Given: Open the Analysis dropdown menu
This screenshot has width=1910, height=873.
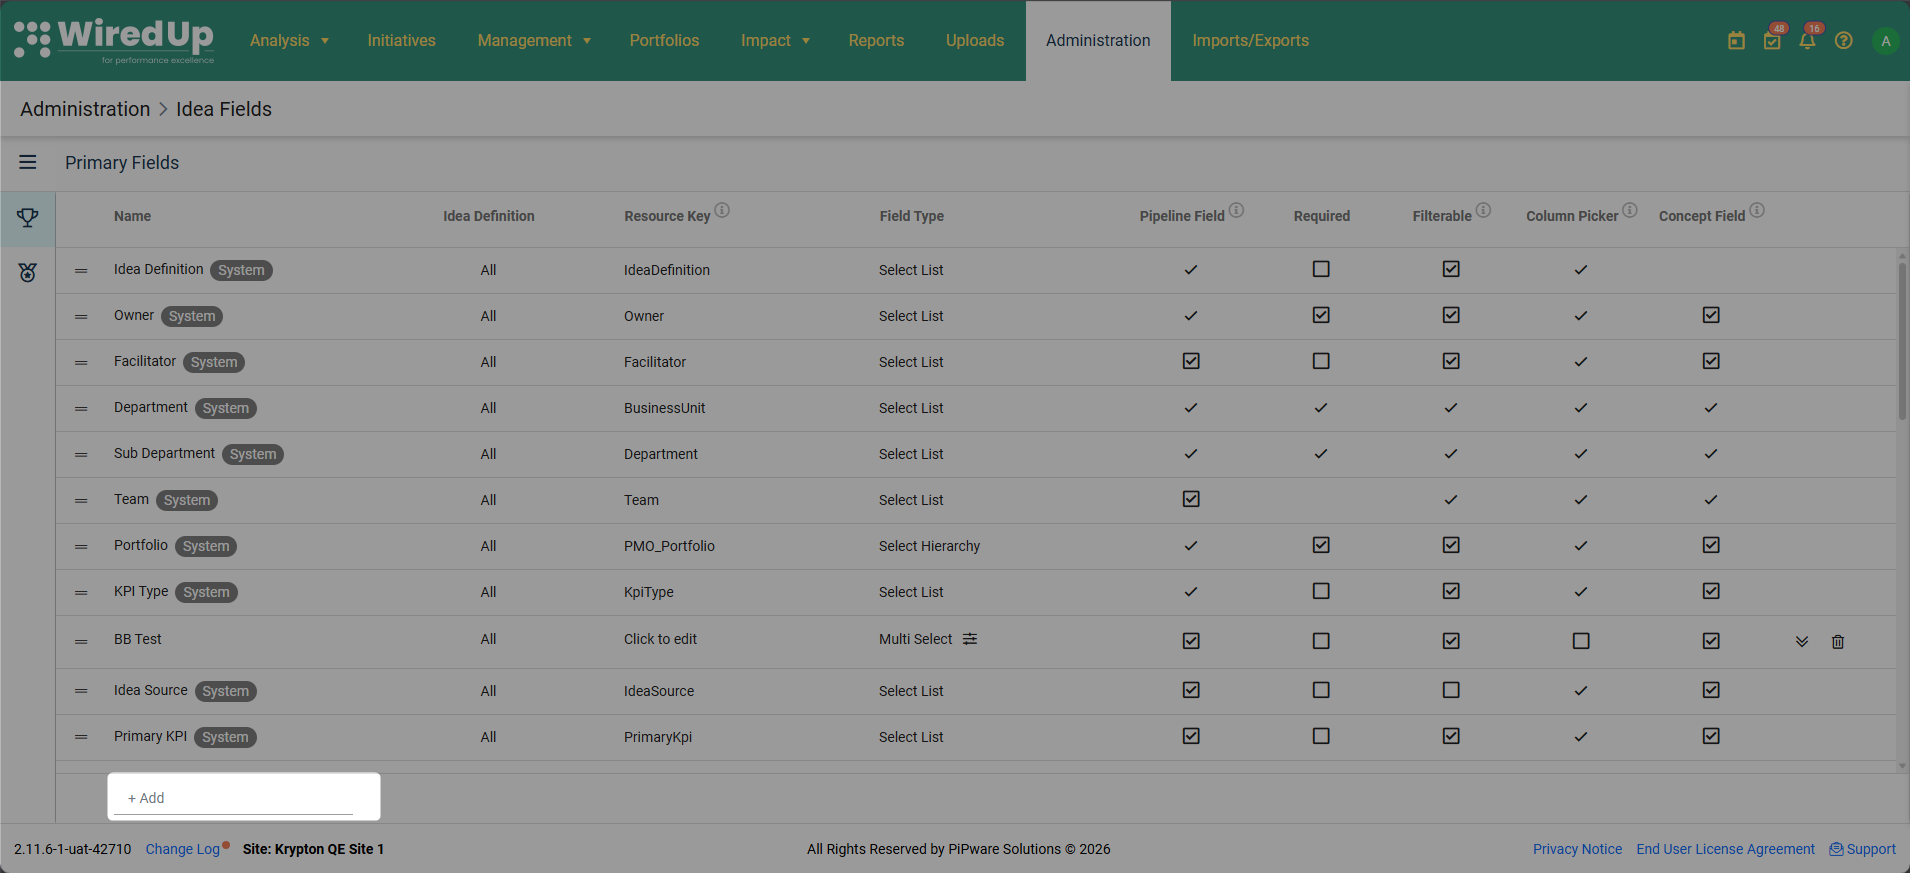Looking at the screenshot, I should coord(289,41).
